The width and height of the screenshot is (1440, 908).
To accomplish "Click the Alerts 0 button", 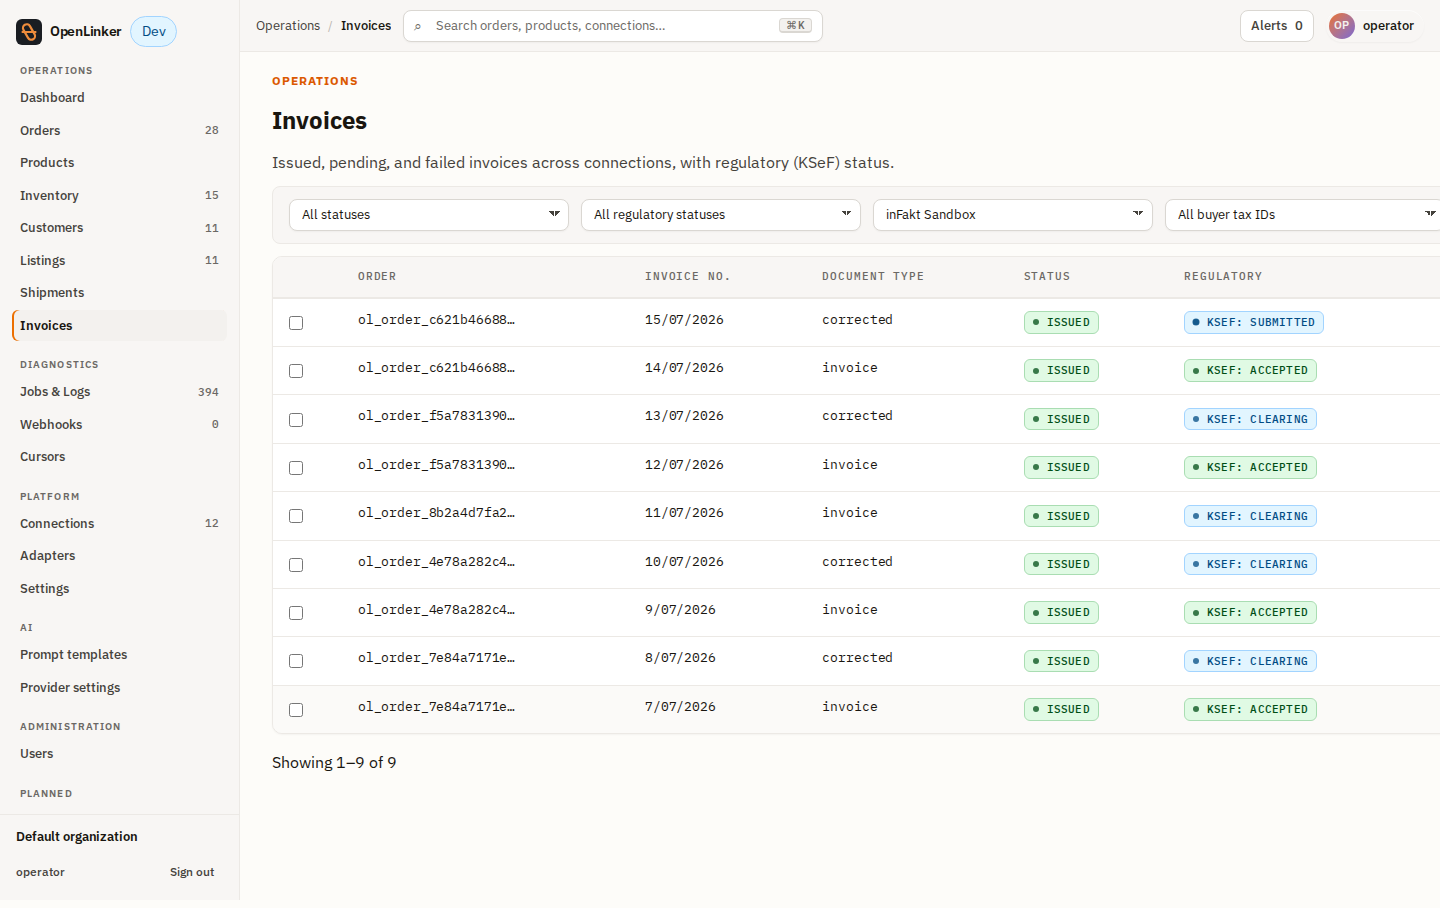I will pyautogui.click(x=1277, y=26).
